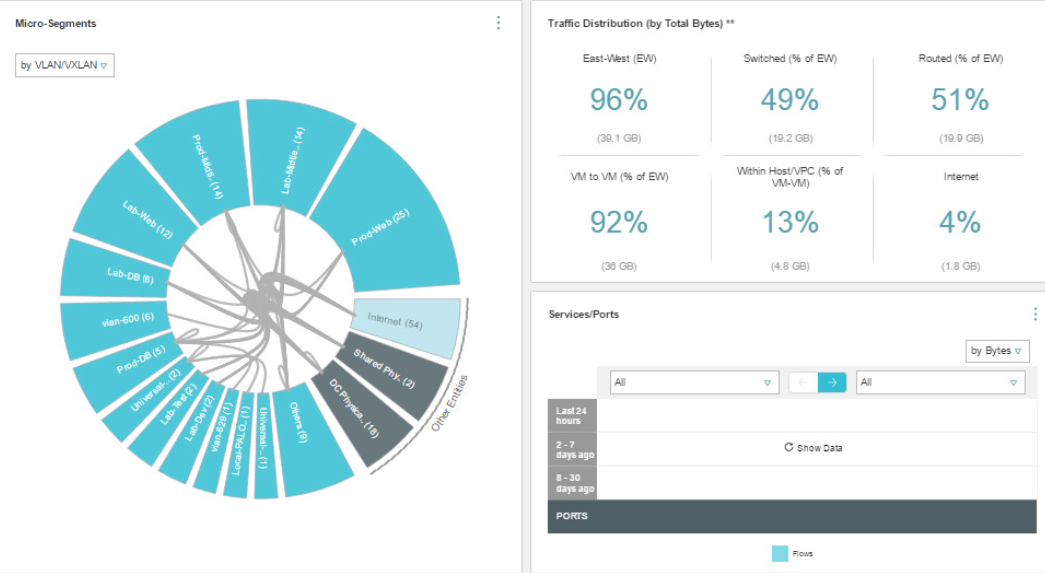Open the Services/Ports panel options menu
This screenshot has height=573, width=1045.
(1035, 314)
